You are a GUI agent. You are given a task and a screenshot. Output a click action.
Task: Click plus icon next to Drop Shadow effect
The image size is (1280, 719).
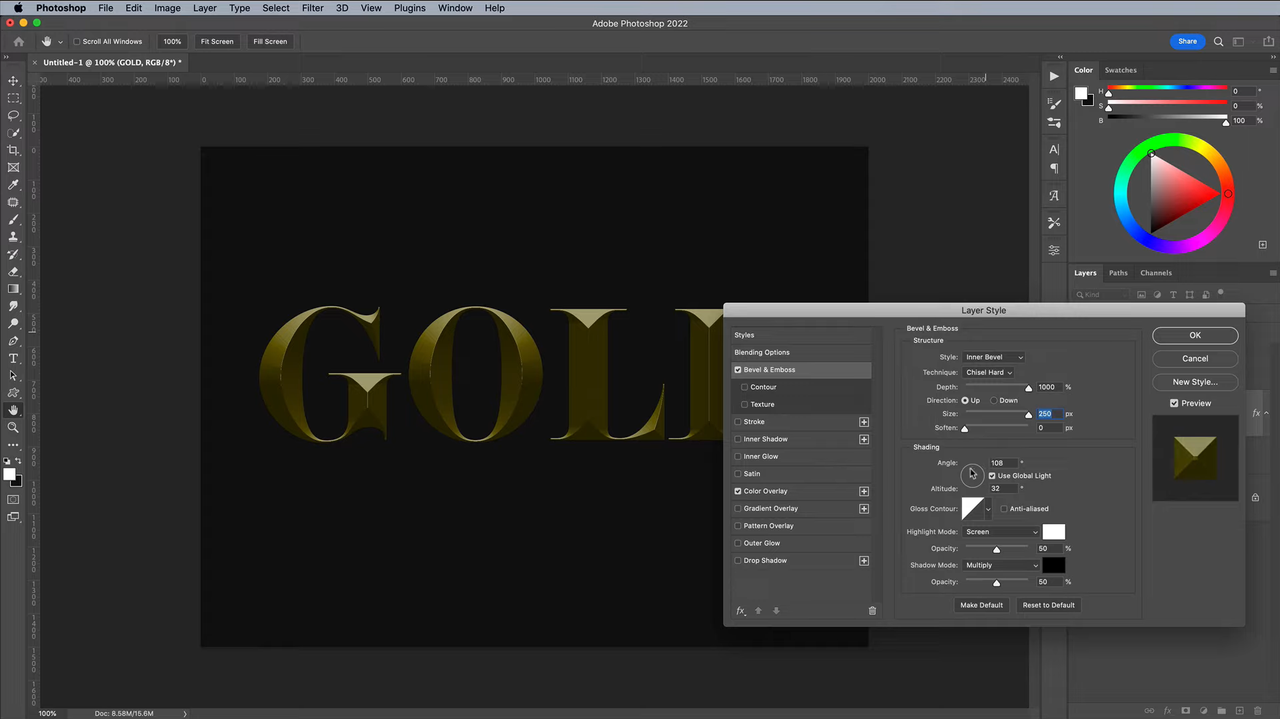click(864, 561)
